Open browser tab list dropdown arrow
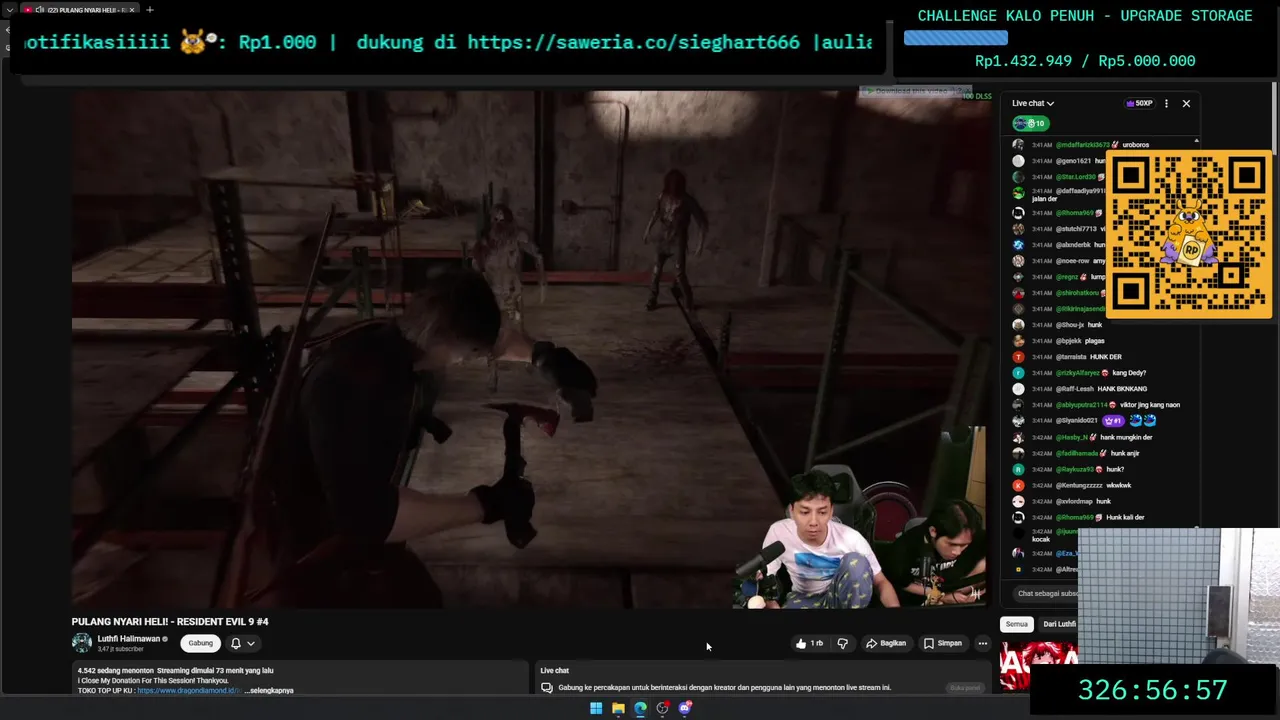 click(9, 9)
